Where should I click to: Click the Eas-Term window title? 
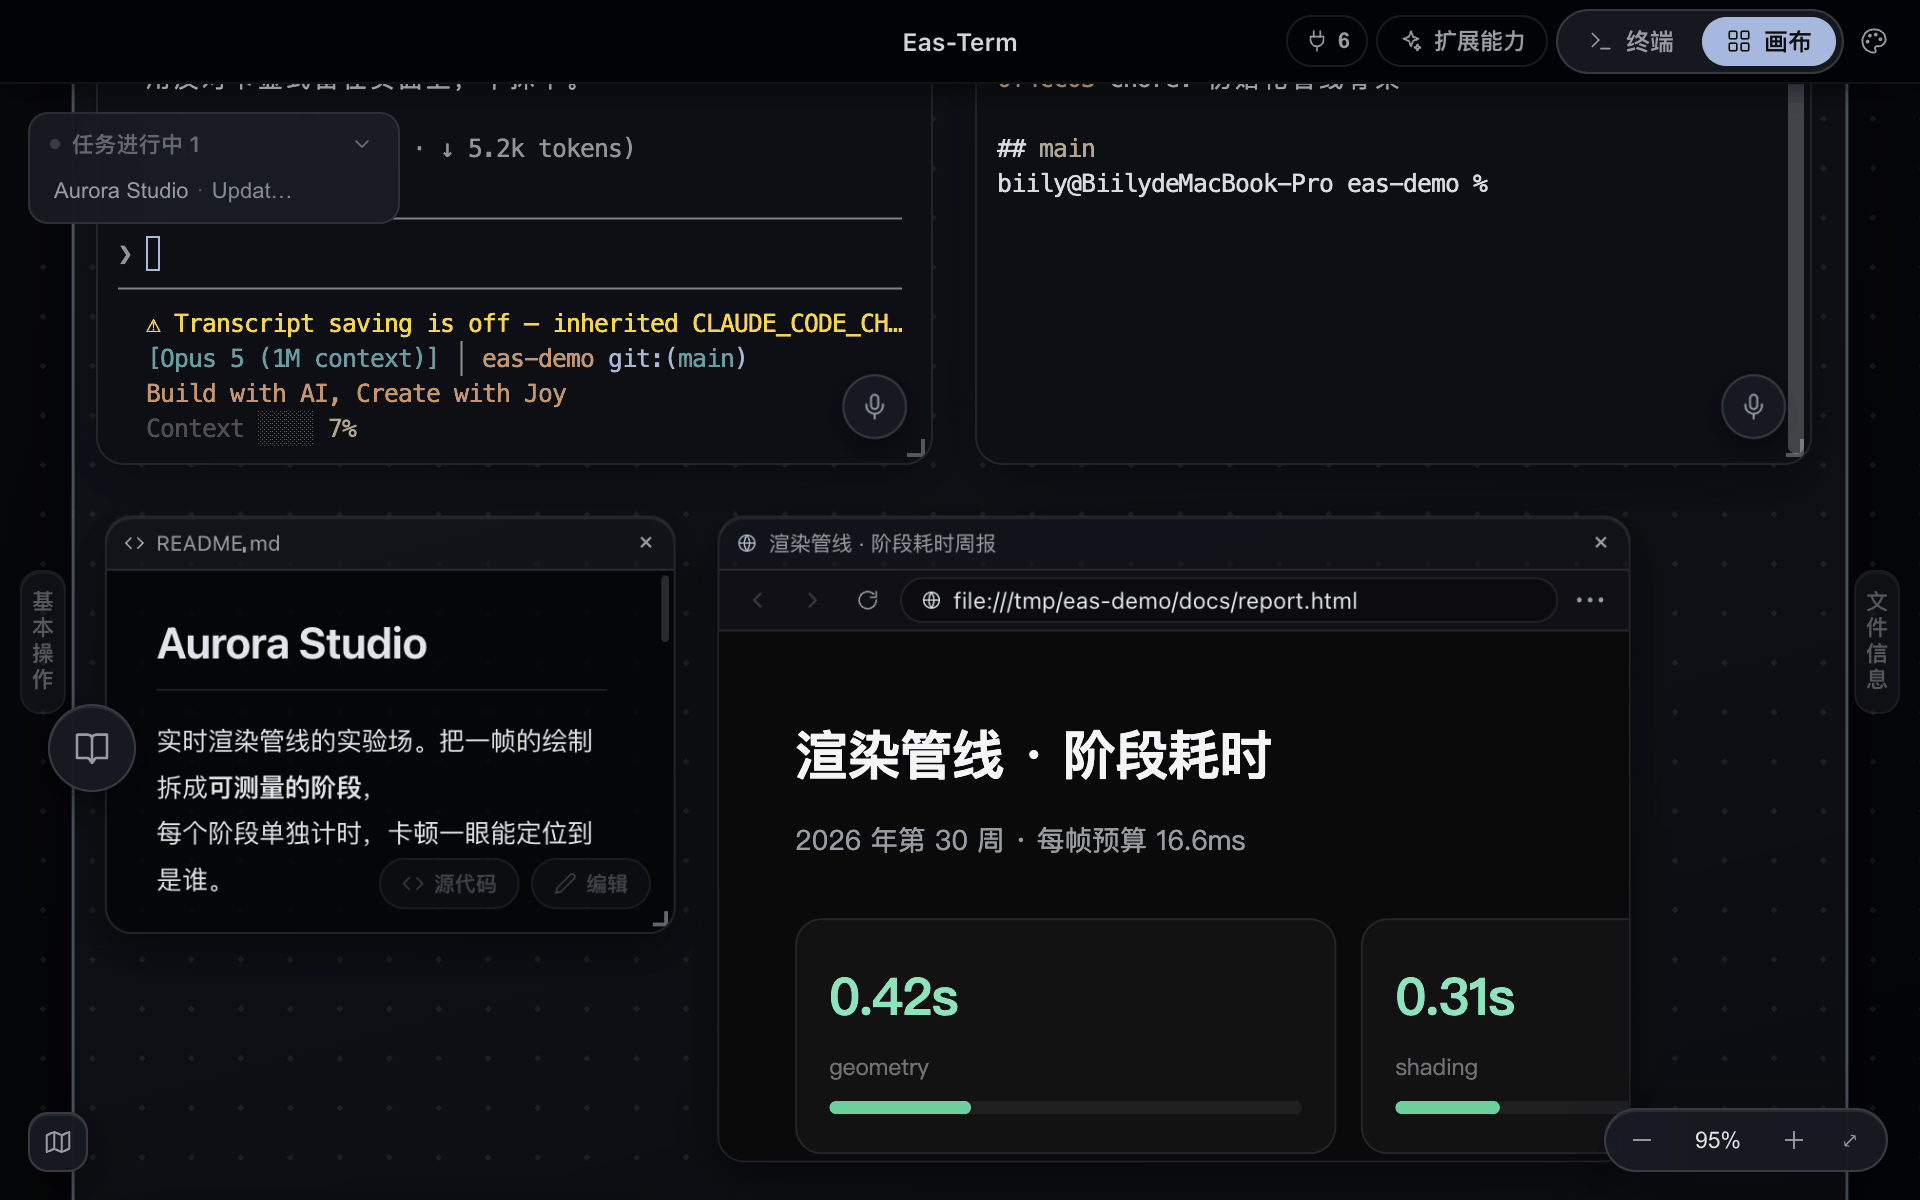[x=960, y=42]
